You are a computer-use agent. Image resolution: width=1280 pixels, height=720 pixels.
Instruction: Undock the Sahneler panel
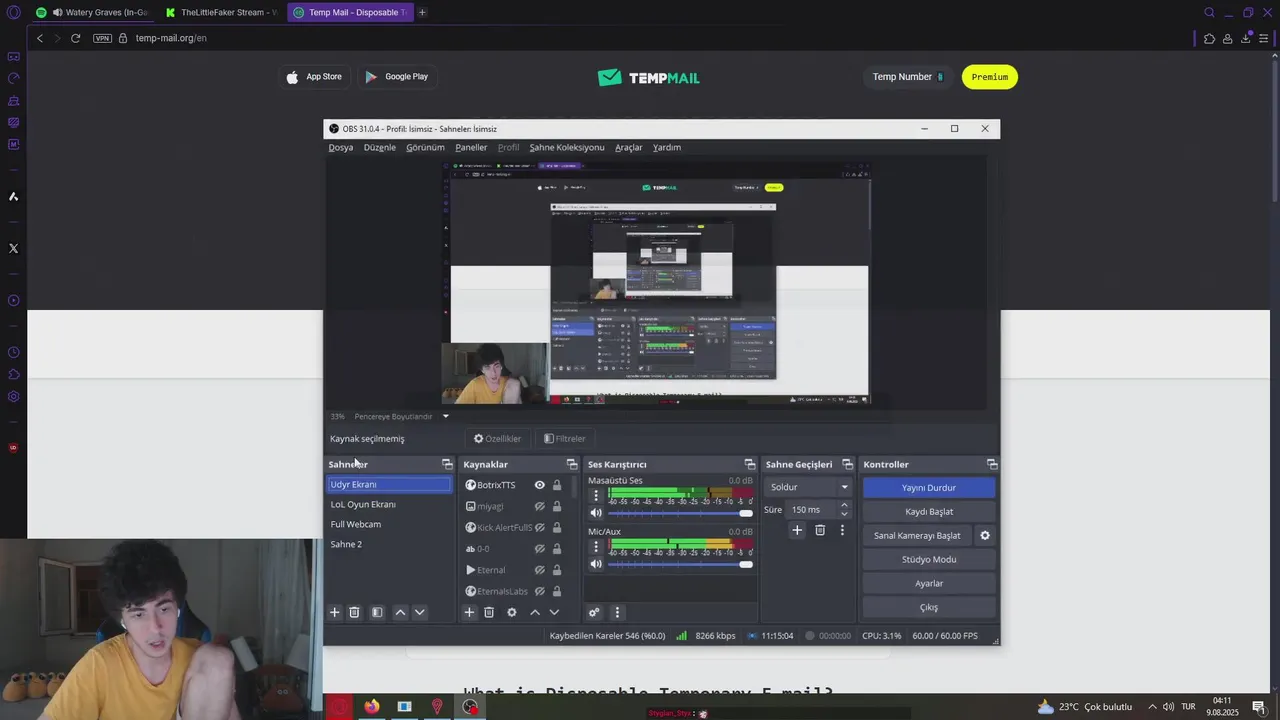[447, 464]
